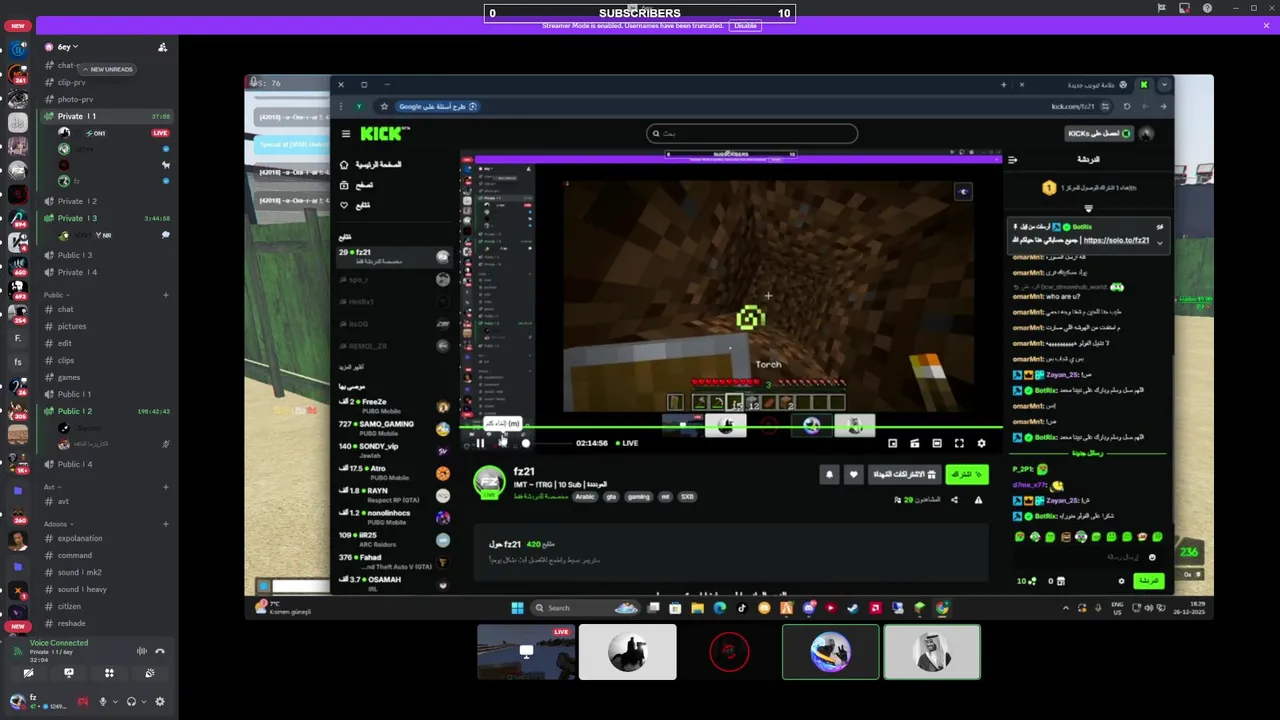This screenshot has width=1280, height=720.
Task: Add a channel to the Adoons category
Action: click(166, 524)
